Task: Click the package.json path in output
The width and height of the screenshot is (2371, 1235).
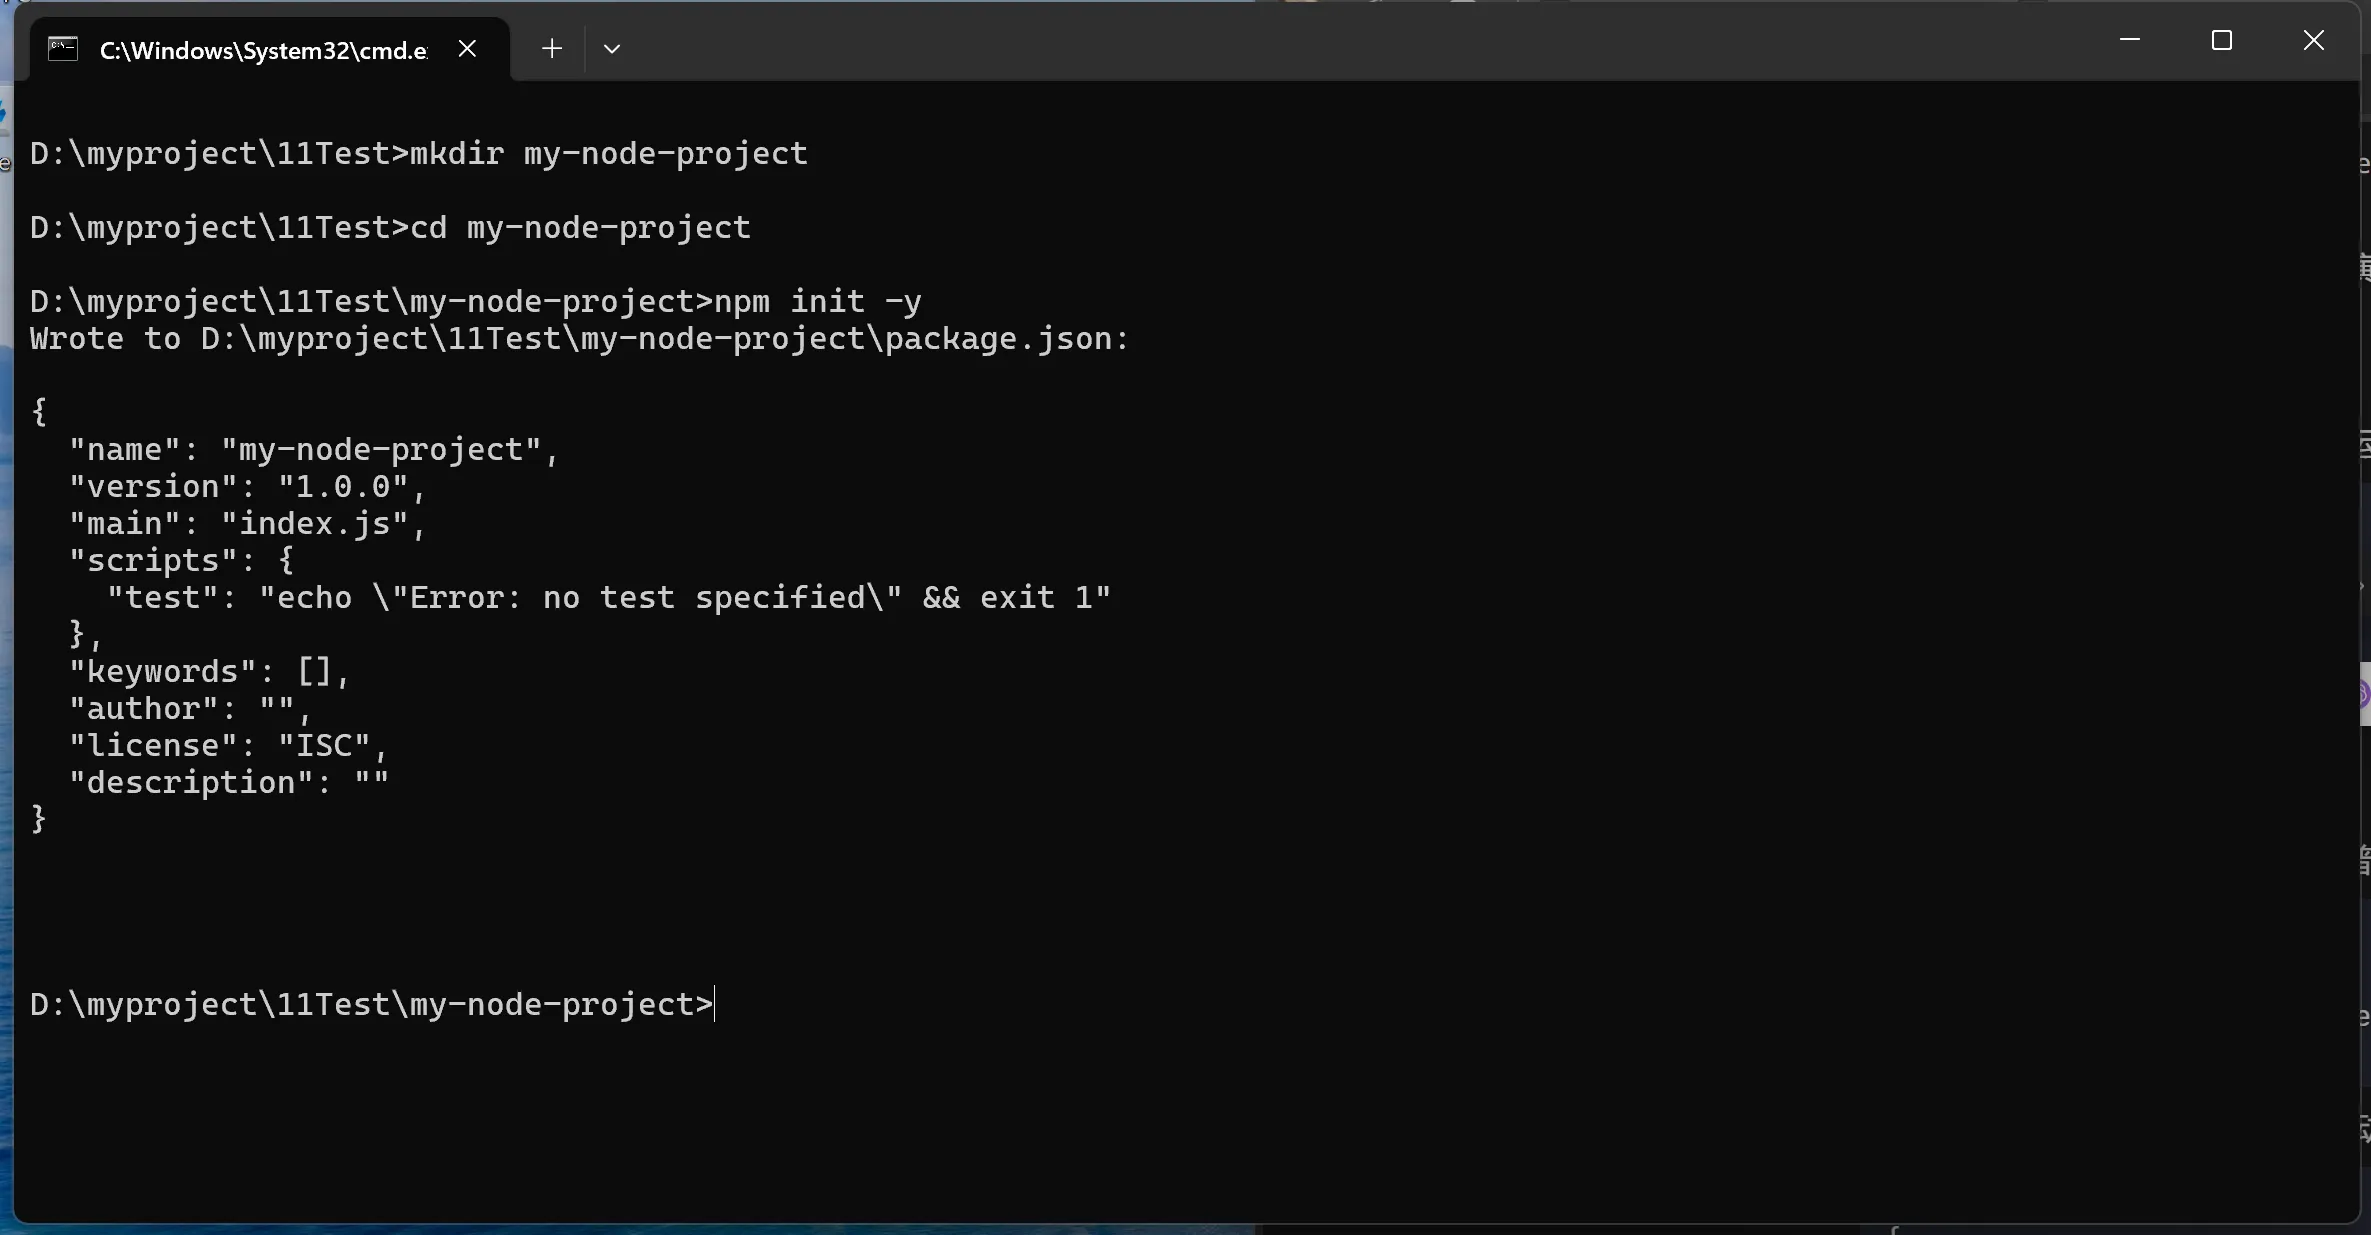Action: pyautogui.click(x=665, y=338)
